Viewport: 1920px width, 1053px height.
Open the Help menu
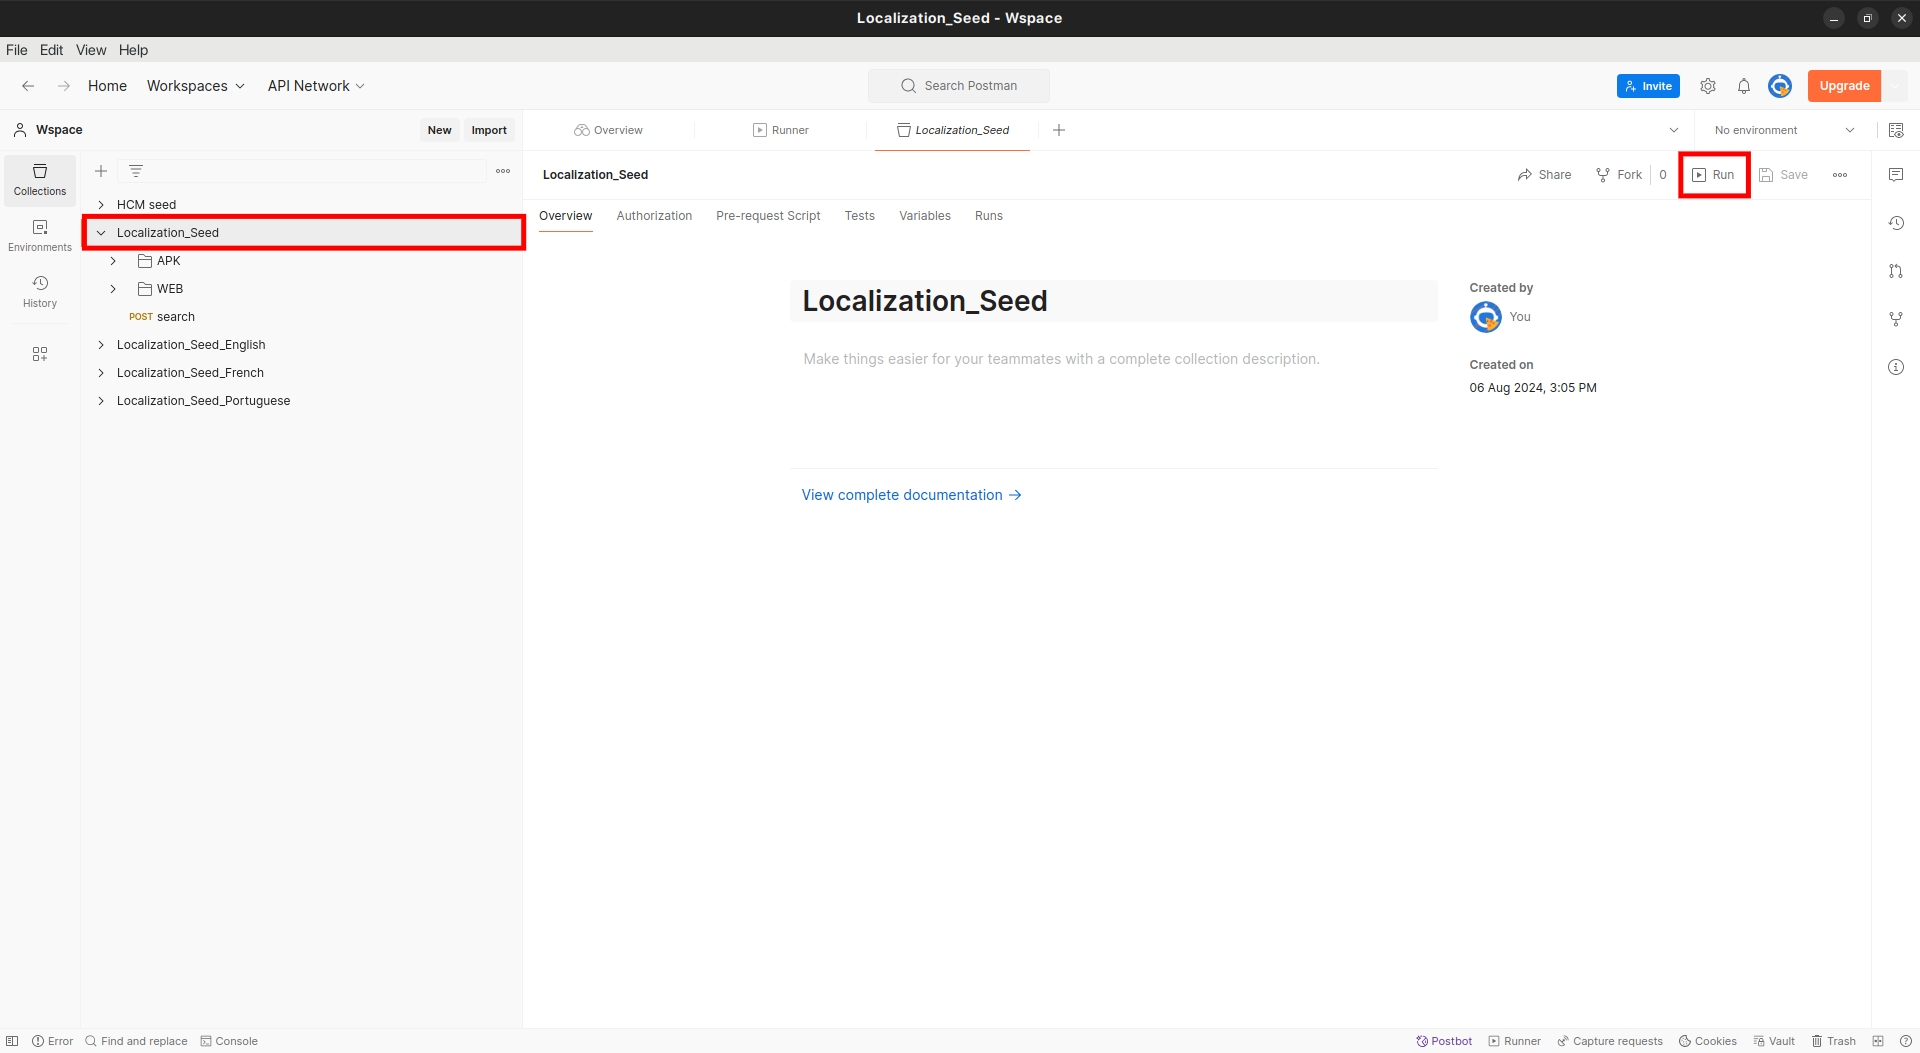(133, 50)
